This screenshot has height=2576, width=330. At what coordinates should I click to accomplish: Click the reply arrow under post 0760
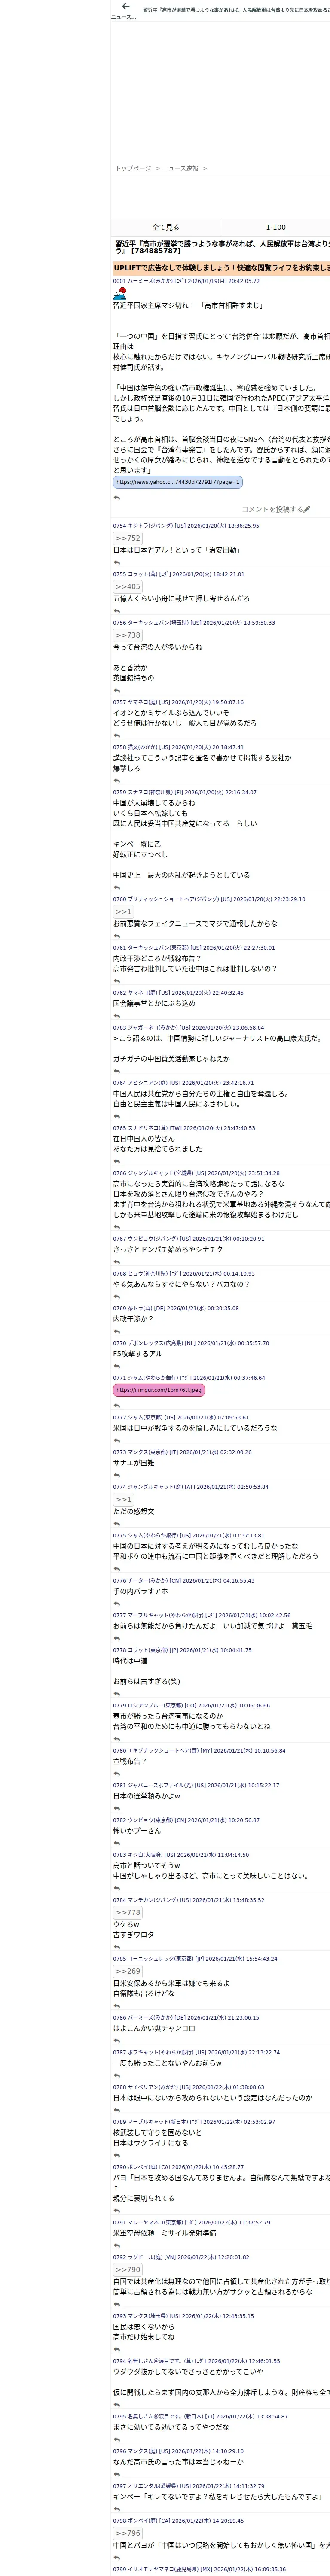click(117, 936)
